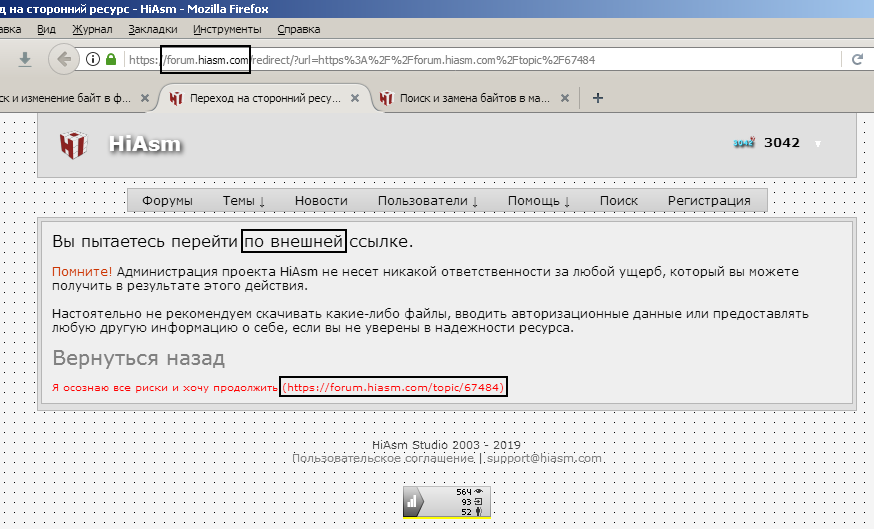Continue to the forum.hiasm.com/topic/67484 link
Image resolution: width=874 pixels, height=529 pixels.
pos(393,386)
